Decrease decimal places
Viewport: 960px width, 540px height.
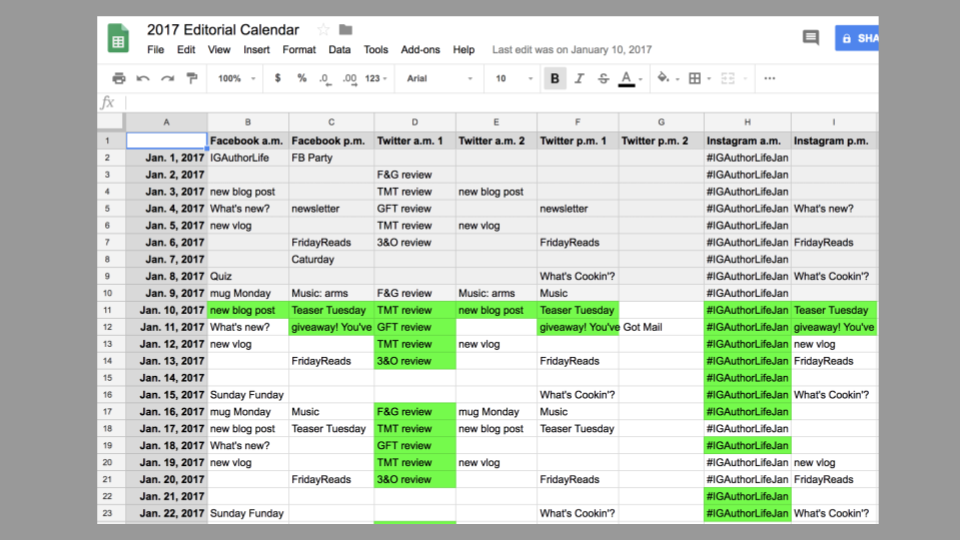325,79
